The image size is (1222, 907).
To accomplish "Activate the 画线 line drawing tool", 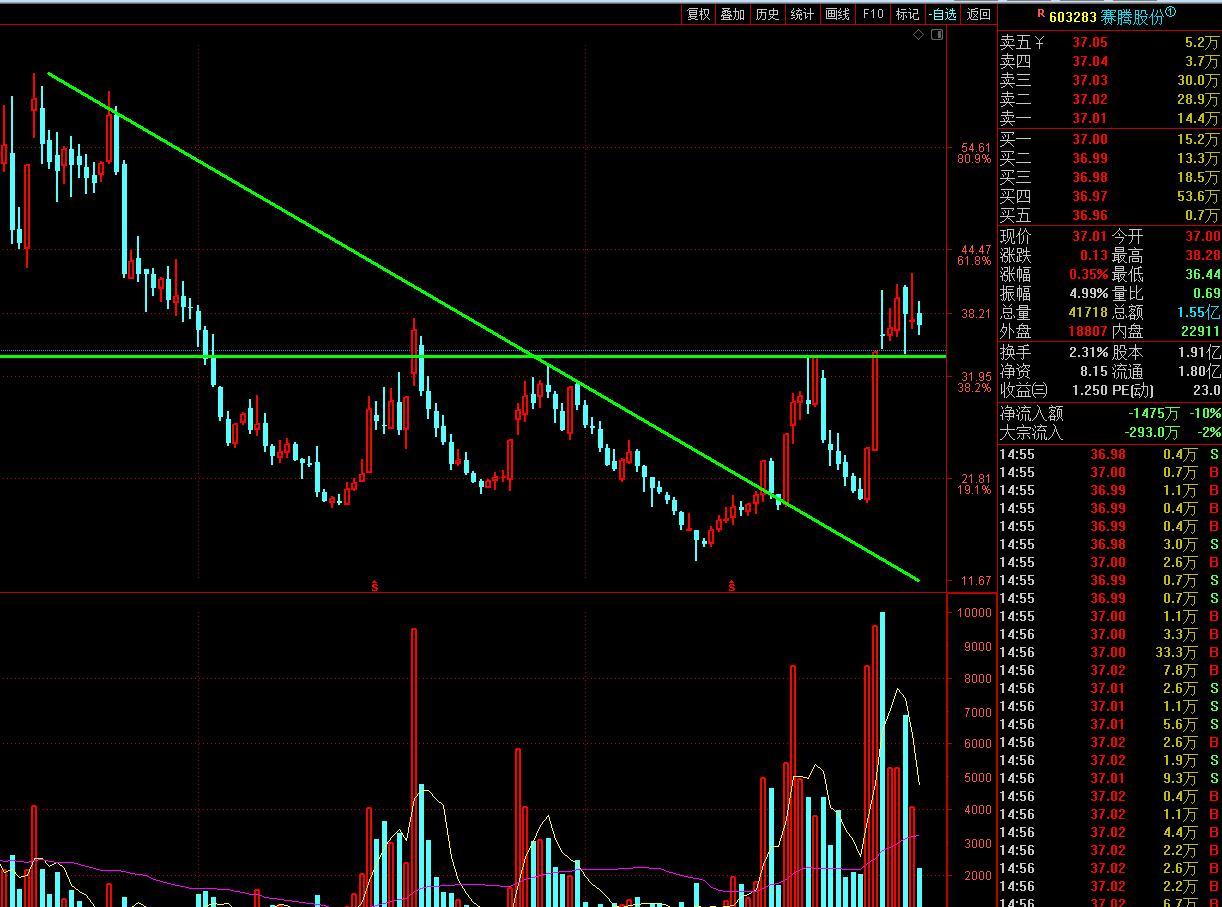I will tap(837, 14).
